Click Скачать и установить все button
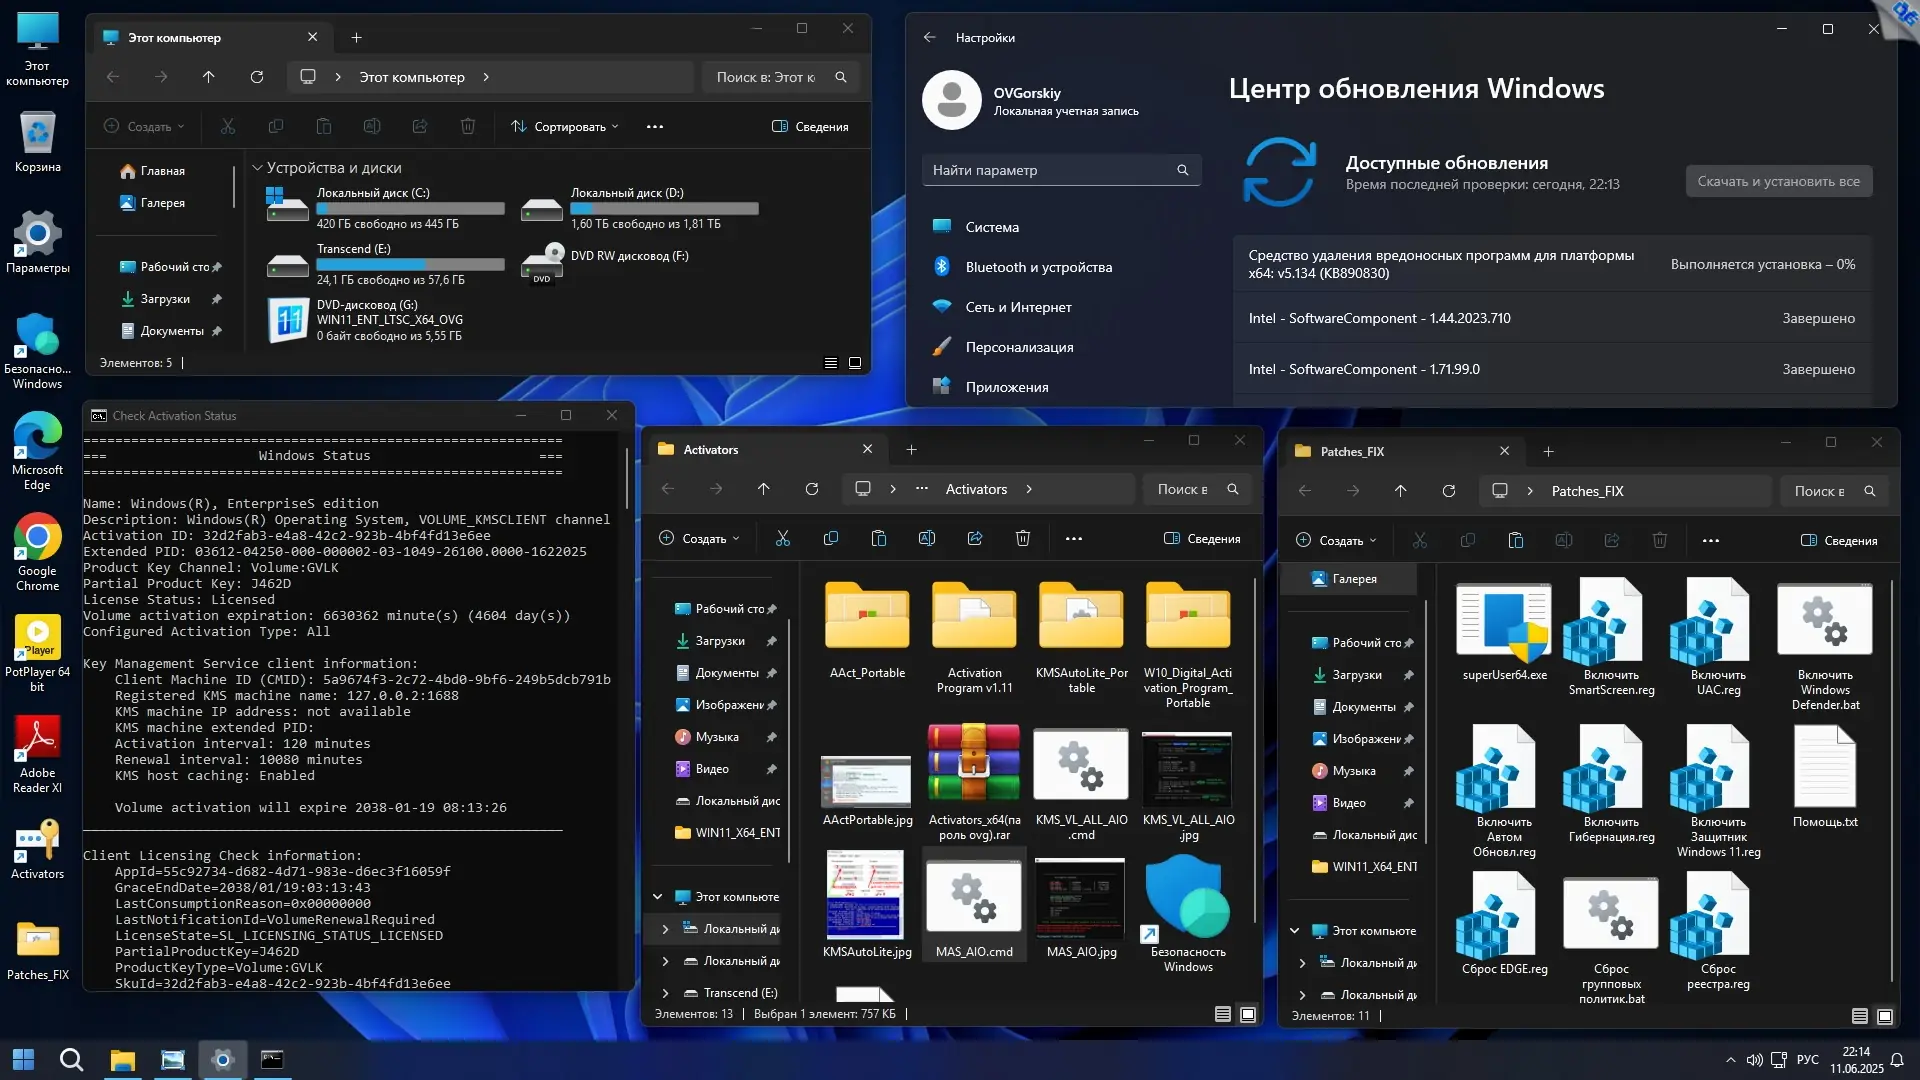 point(1778,181)
